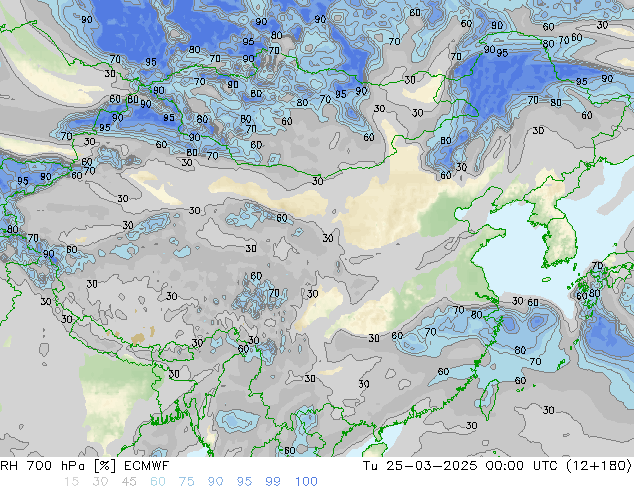Screen dimensions: 634x490
Task: Click the "RH 700 hPa [%]" map title
Action: click(x=58, y=466)
